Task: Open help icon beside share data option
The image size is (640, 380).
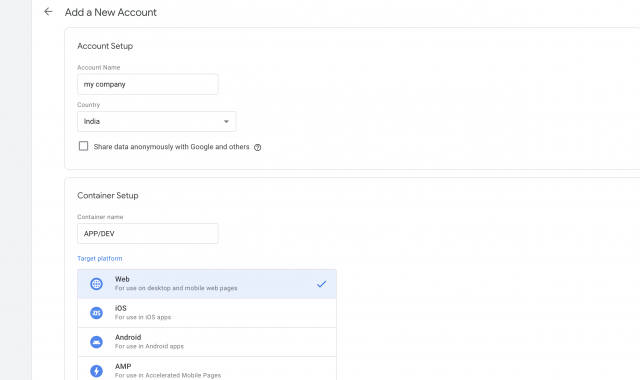Action: tap(258, 147)
